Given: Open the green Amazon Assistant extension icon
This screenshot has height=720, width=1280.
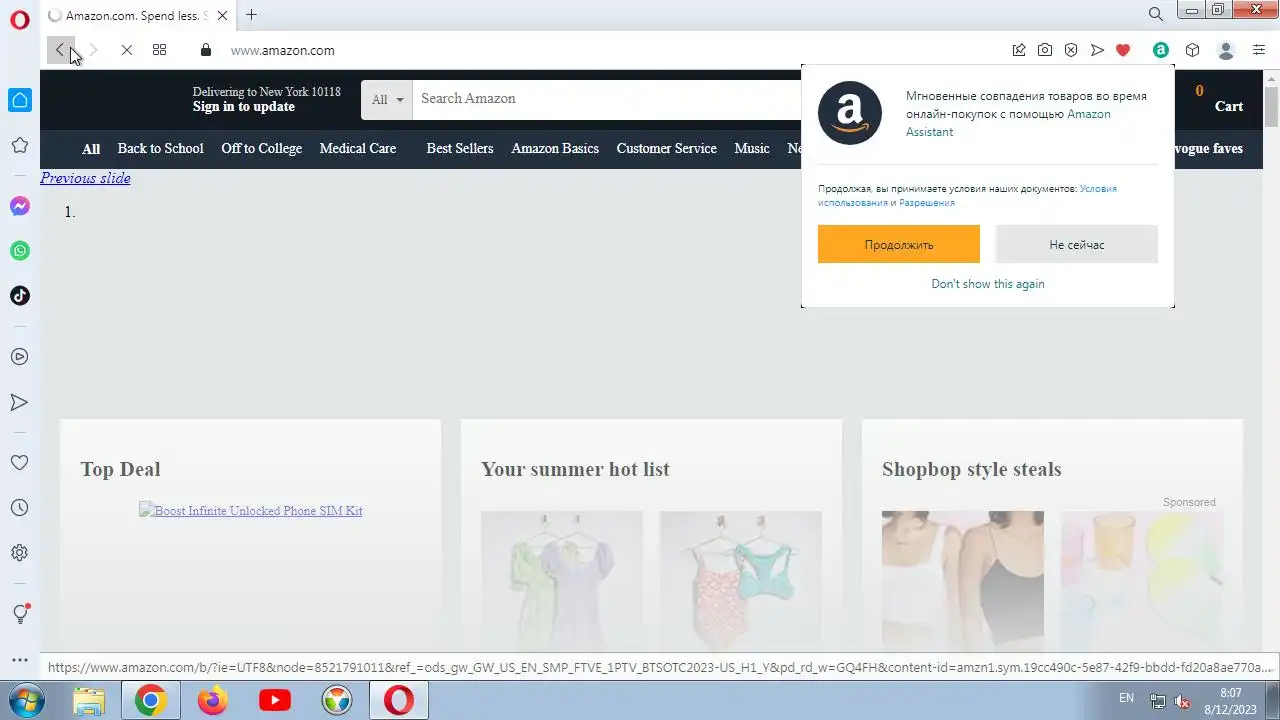Looking at the screenshot, I should pyautogui.click(x=1160, y=50).
